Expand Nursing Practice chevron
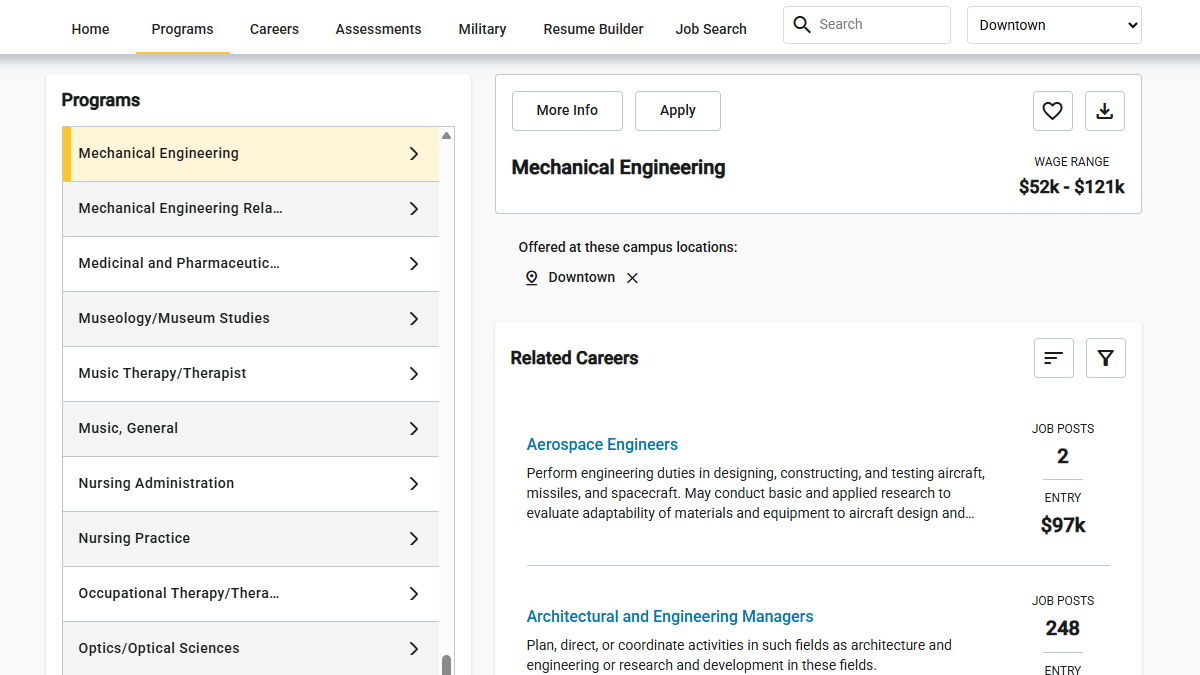 [414, 539]
